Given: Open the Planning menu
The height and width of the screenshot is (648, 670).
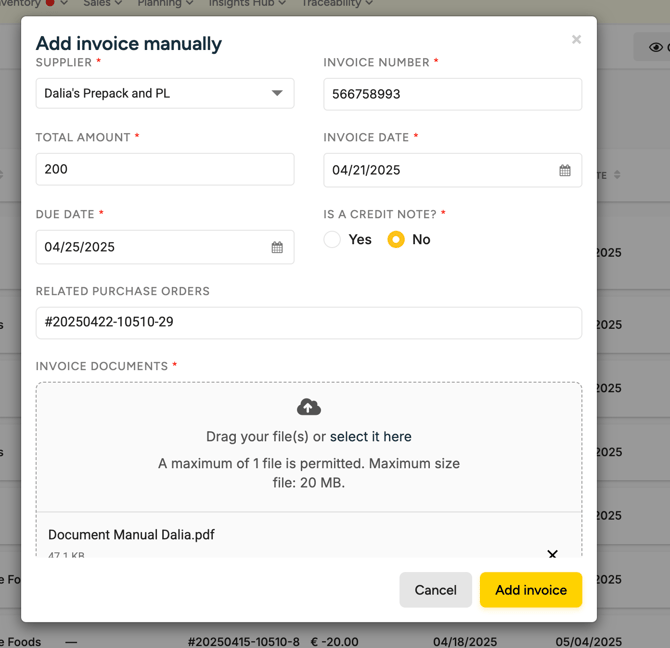Looking at the screenshot, I should point(165,4).
